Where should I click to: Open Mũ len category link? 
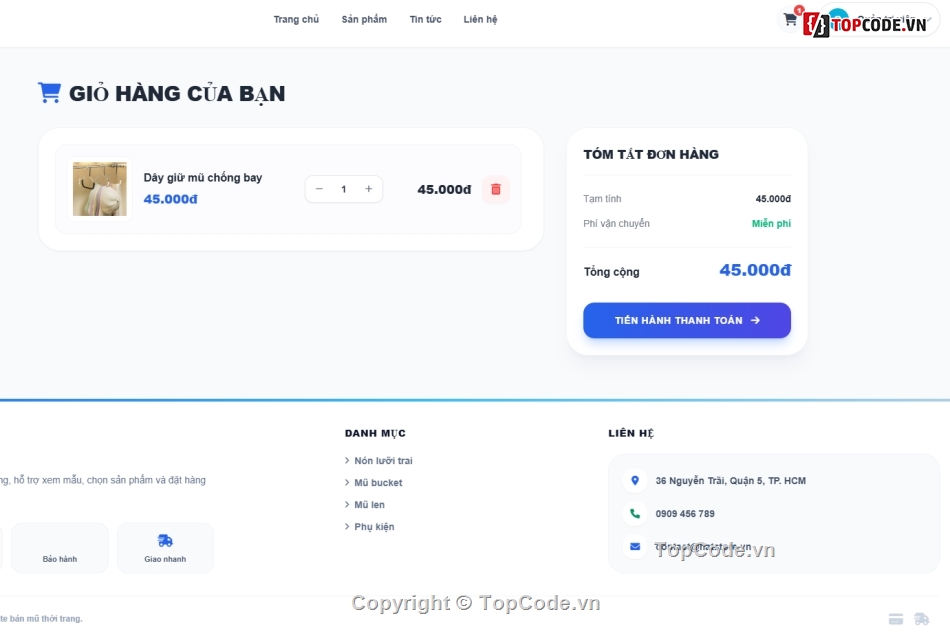[370, 504]
